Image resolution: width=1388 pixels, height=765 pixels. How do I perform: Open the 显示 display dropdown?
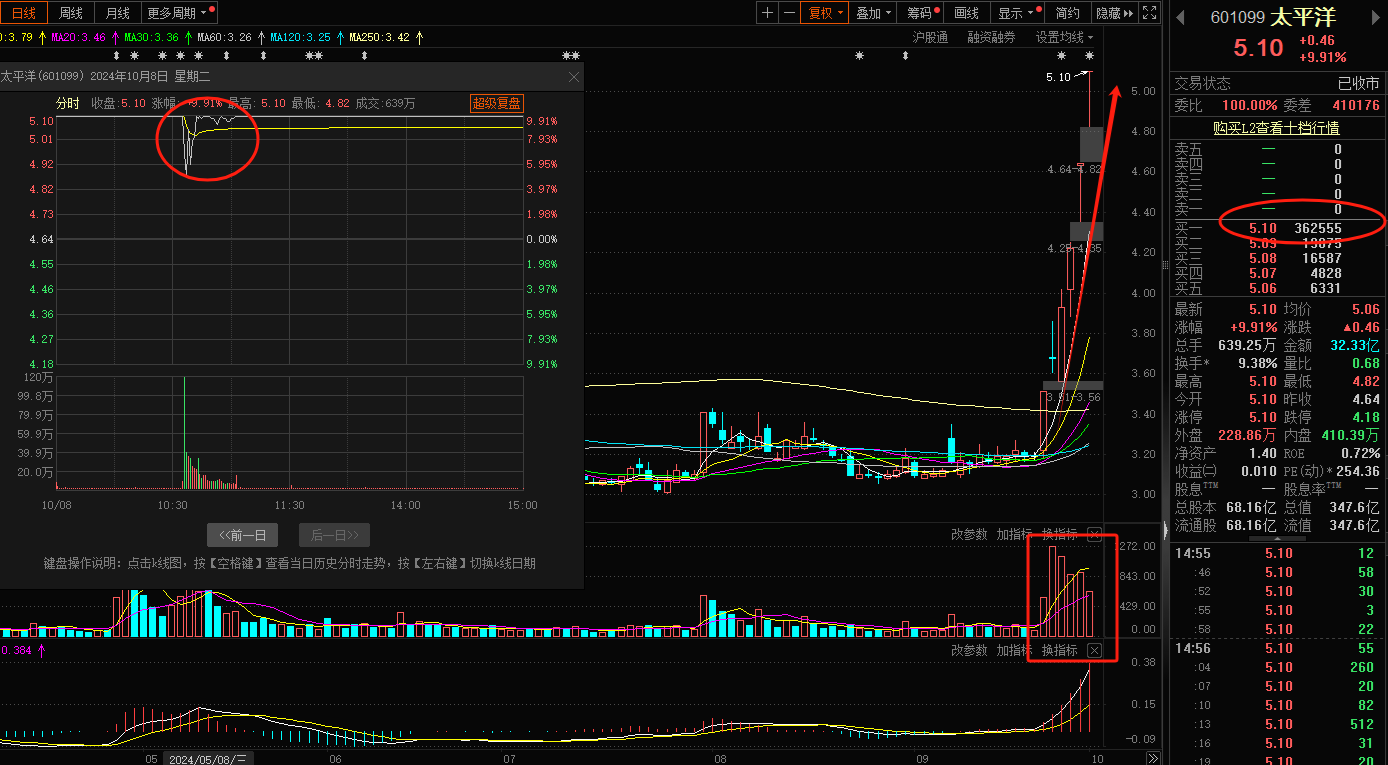1017,13
